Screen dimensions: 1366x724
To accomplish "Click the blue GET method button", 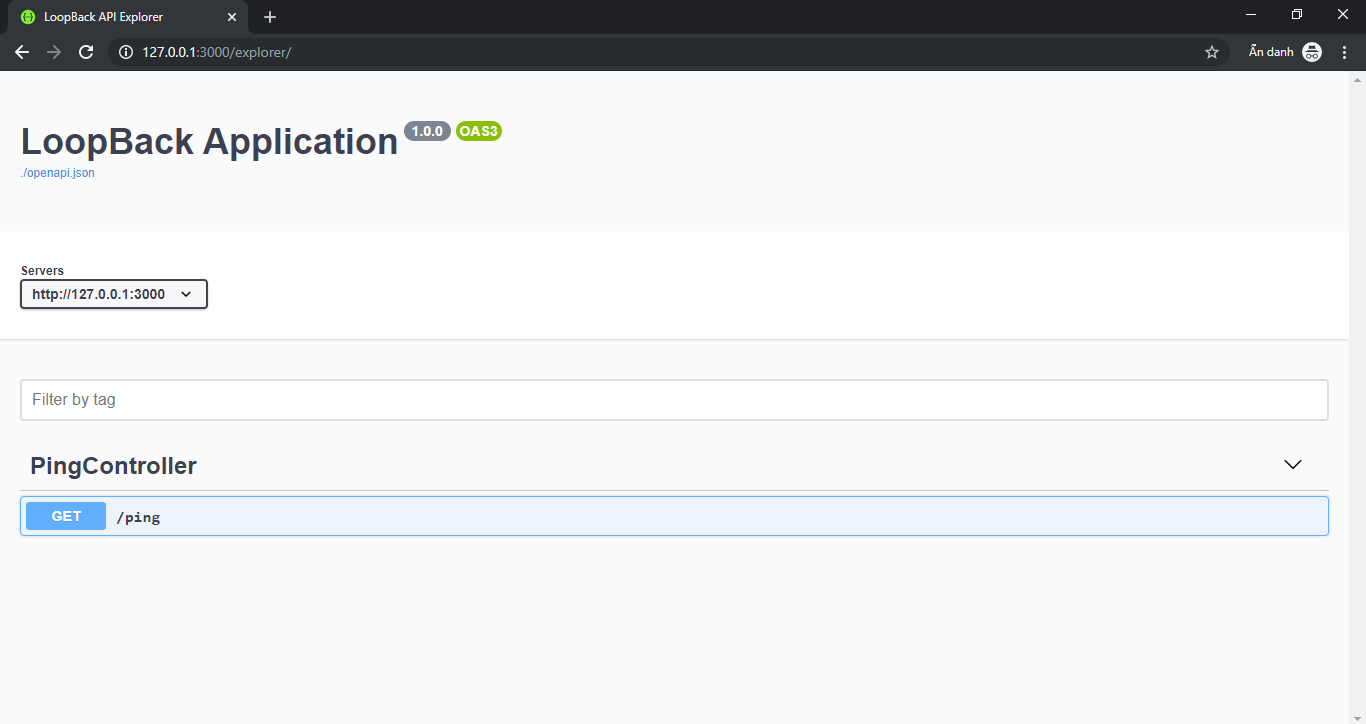I will coord(66,516).
